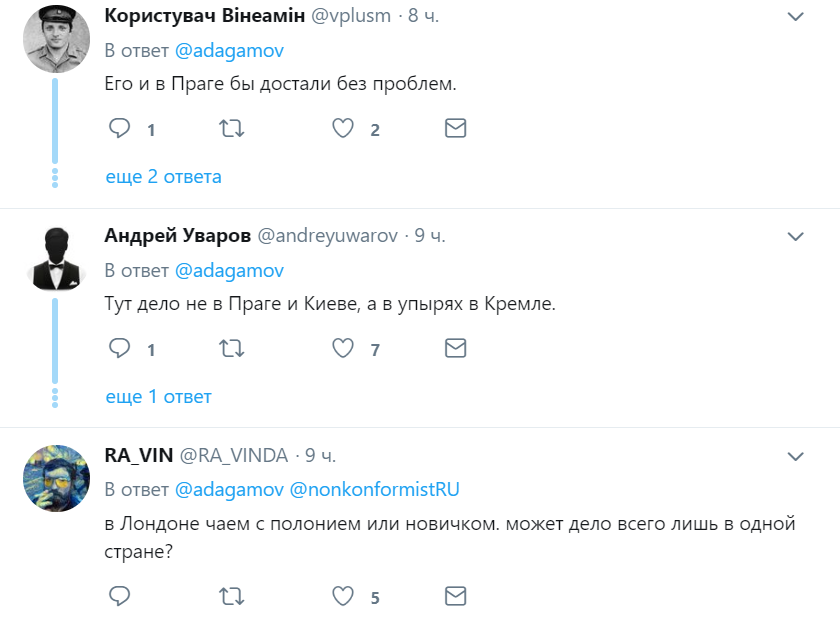Send RA_VIN's tweet via direct message
Image resolution: width=840 pixels, height=620 pixels.
tap(455, 597)
